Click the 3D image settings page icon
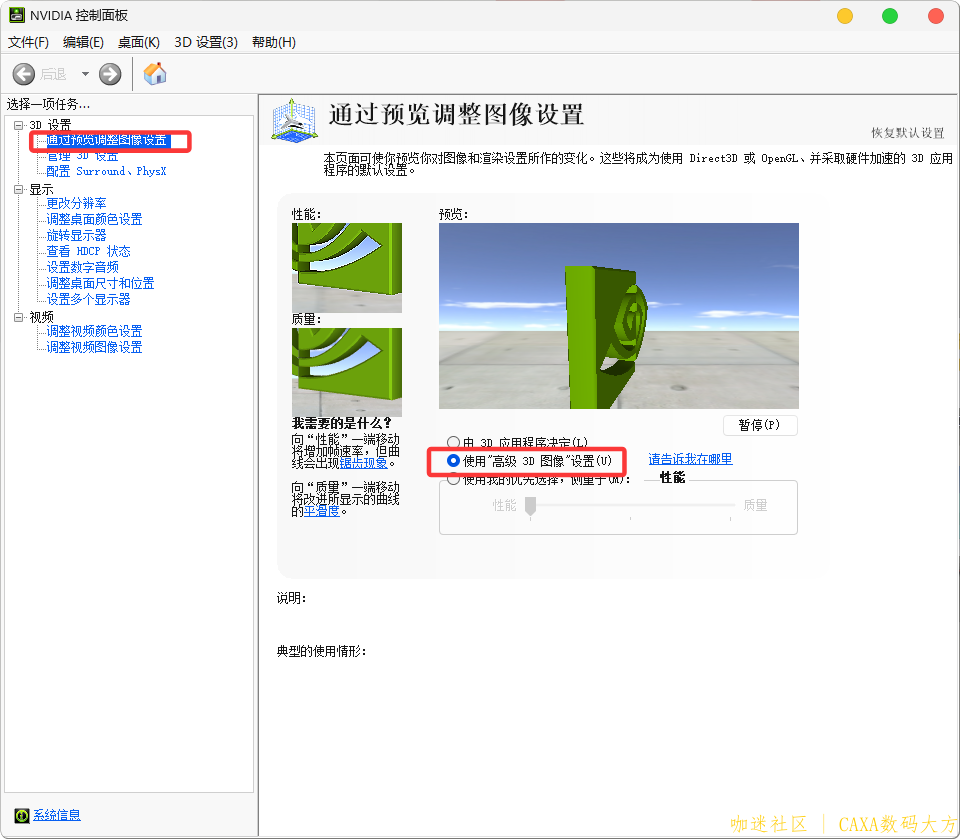Image resolution: width=960 pixels, height=839 pixels. [x=294, y=121]
